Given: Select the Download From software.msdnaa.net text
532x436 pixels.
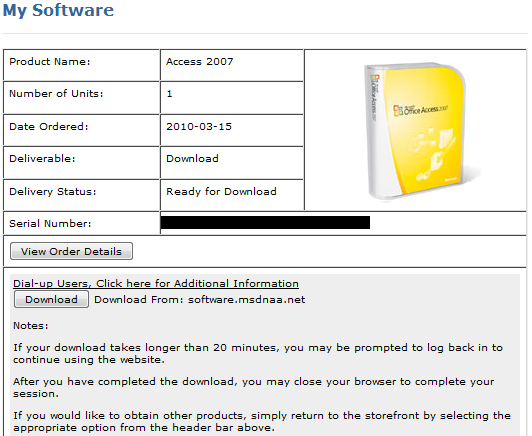Looking at the screenshot, I should click(x=200, y=300).
